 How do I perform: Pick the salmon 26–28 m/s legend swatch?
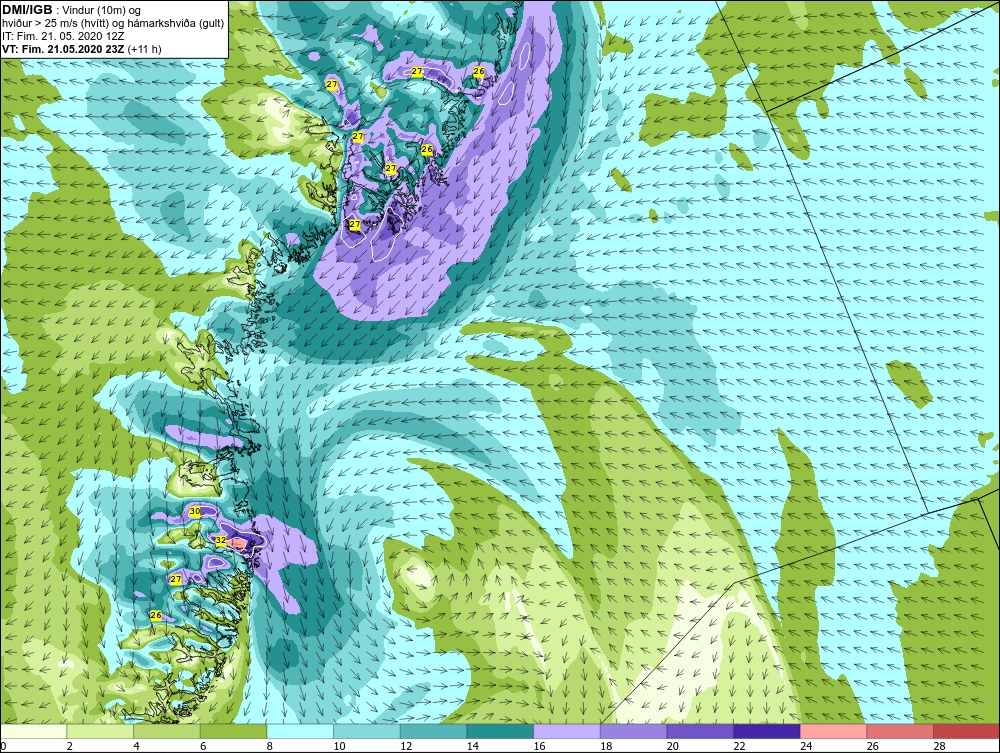pyautogui.click(x=900, y=731)
